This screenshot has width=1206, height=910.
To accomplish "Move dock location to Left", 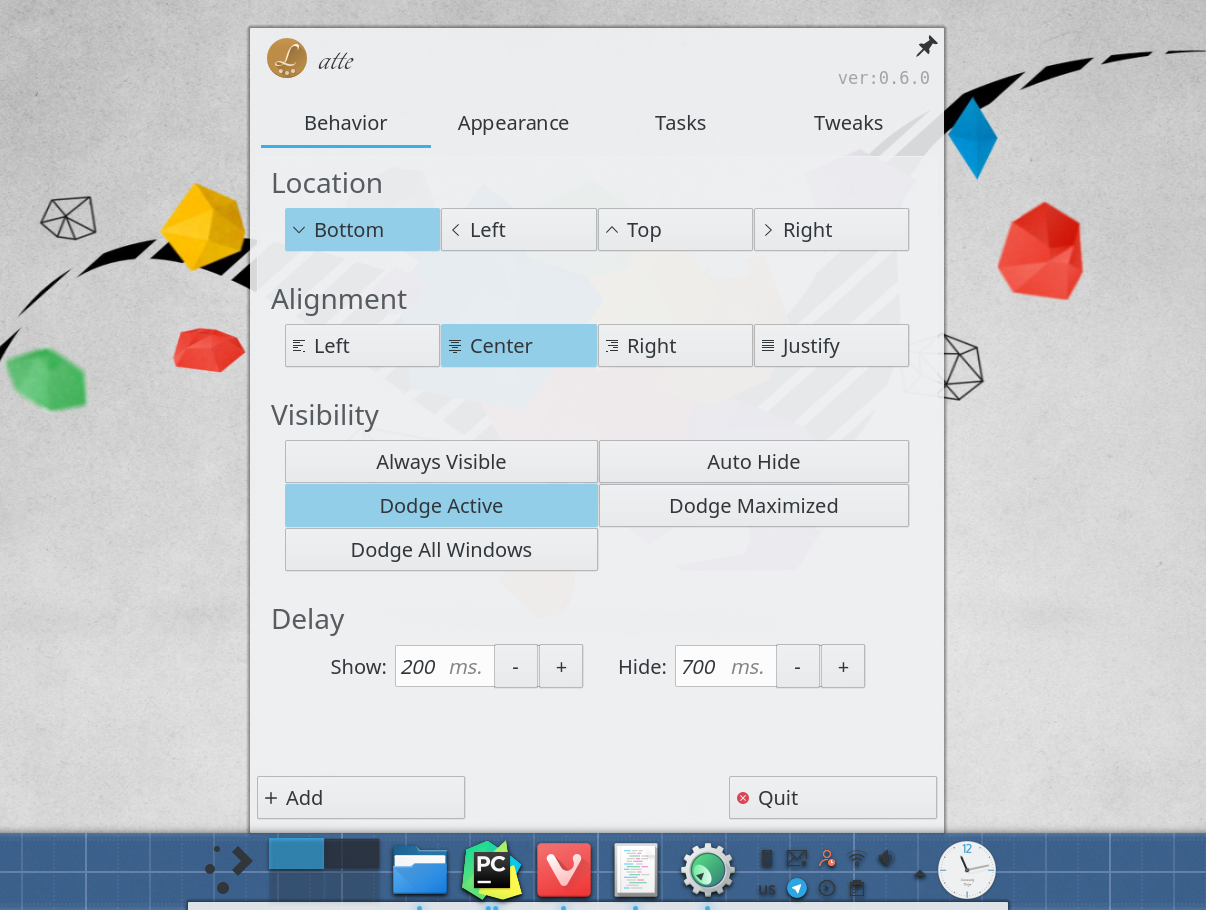I will (x=518, y=230).
